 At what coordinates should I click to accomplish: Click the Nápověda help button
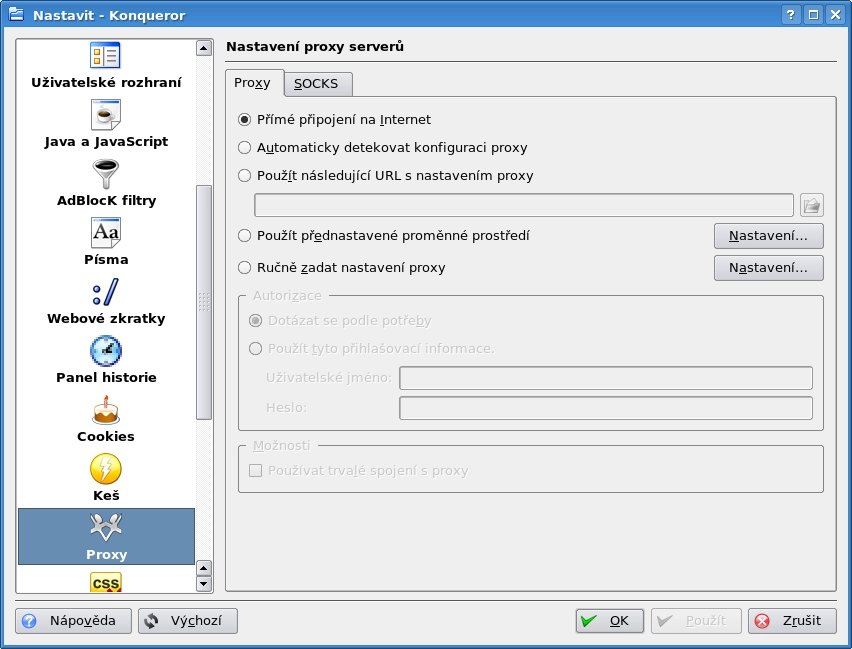click(73, 621)
